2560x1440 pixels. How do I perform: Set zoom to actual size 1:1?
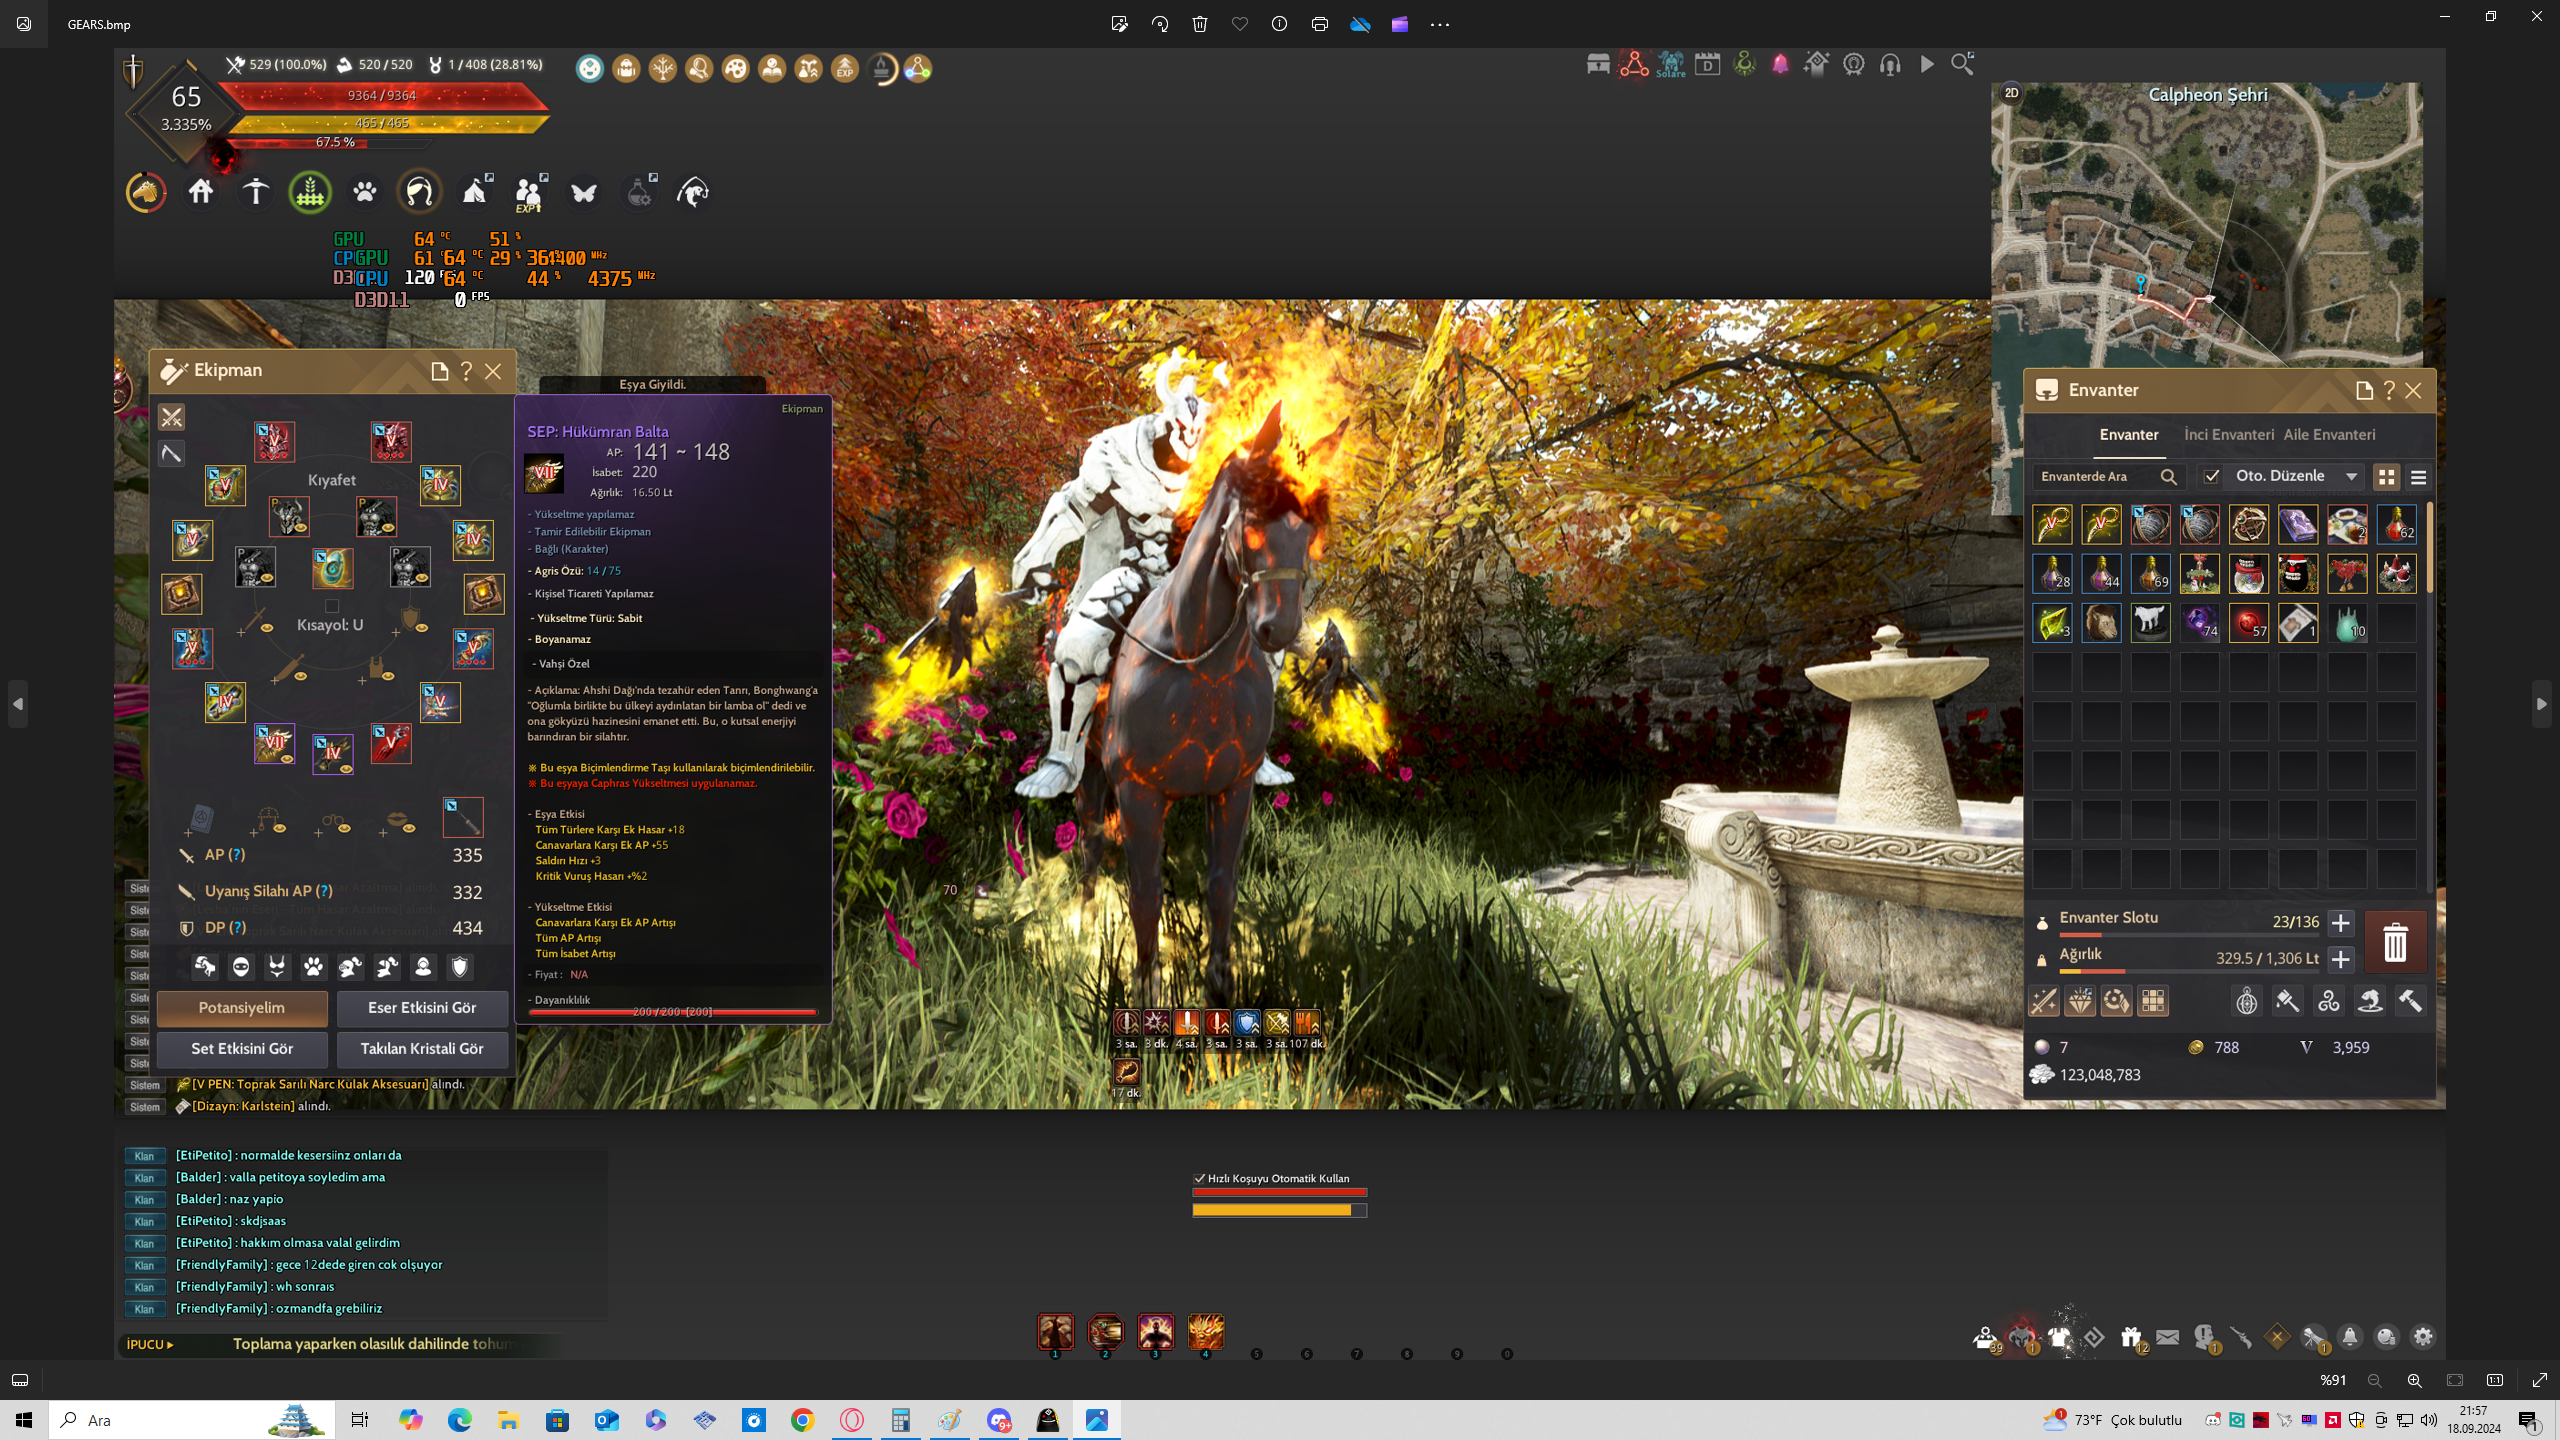coord(2495,1380)
